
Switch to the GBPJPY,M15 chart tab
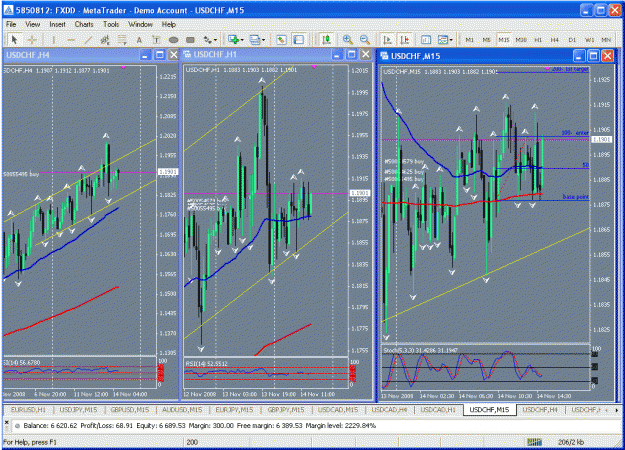(286, 410)
